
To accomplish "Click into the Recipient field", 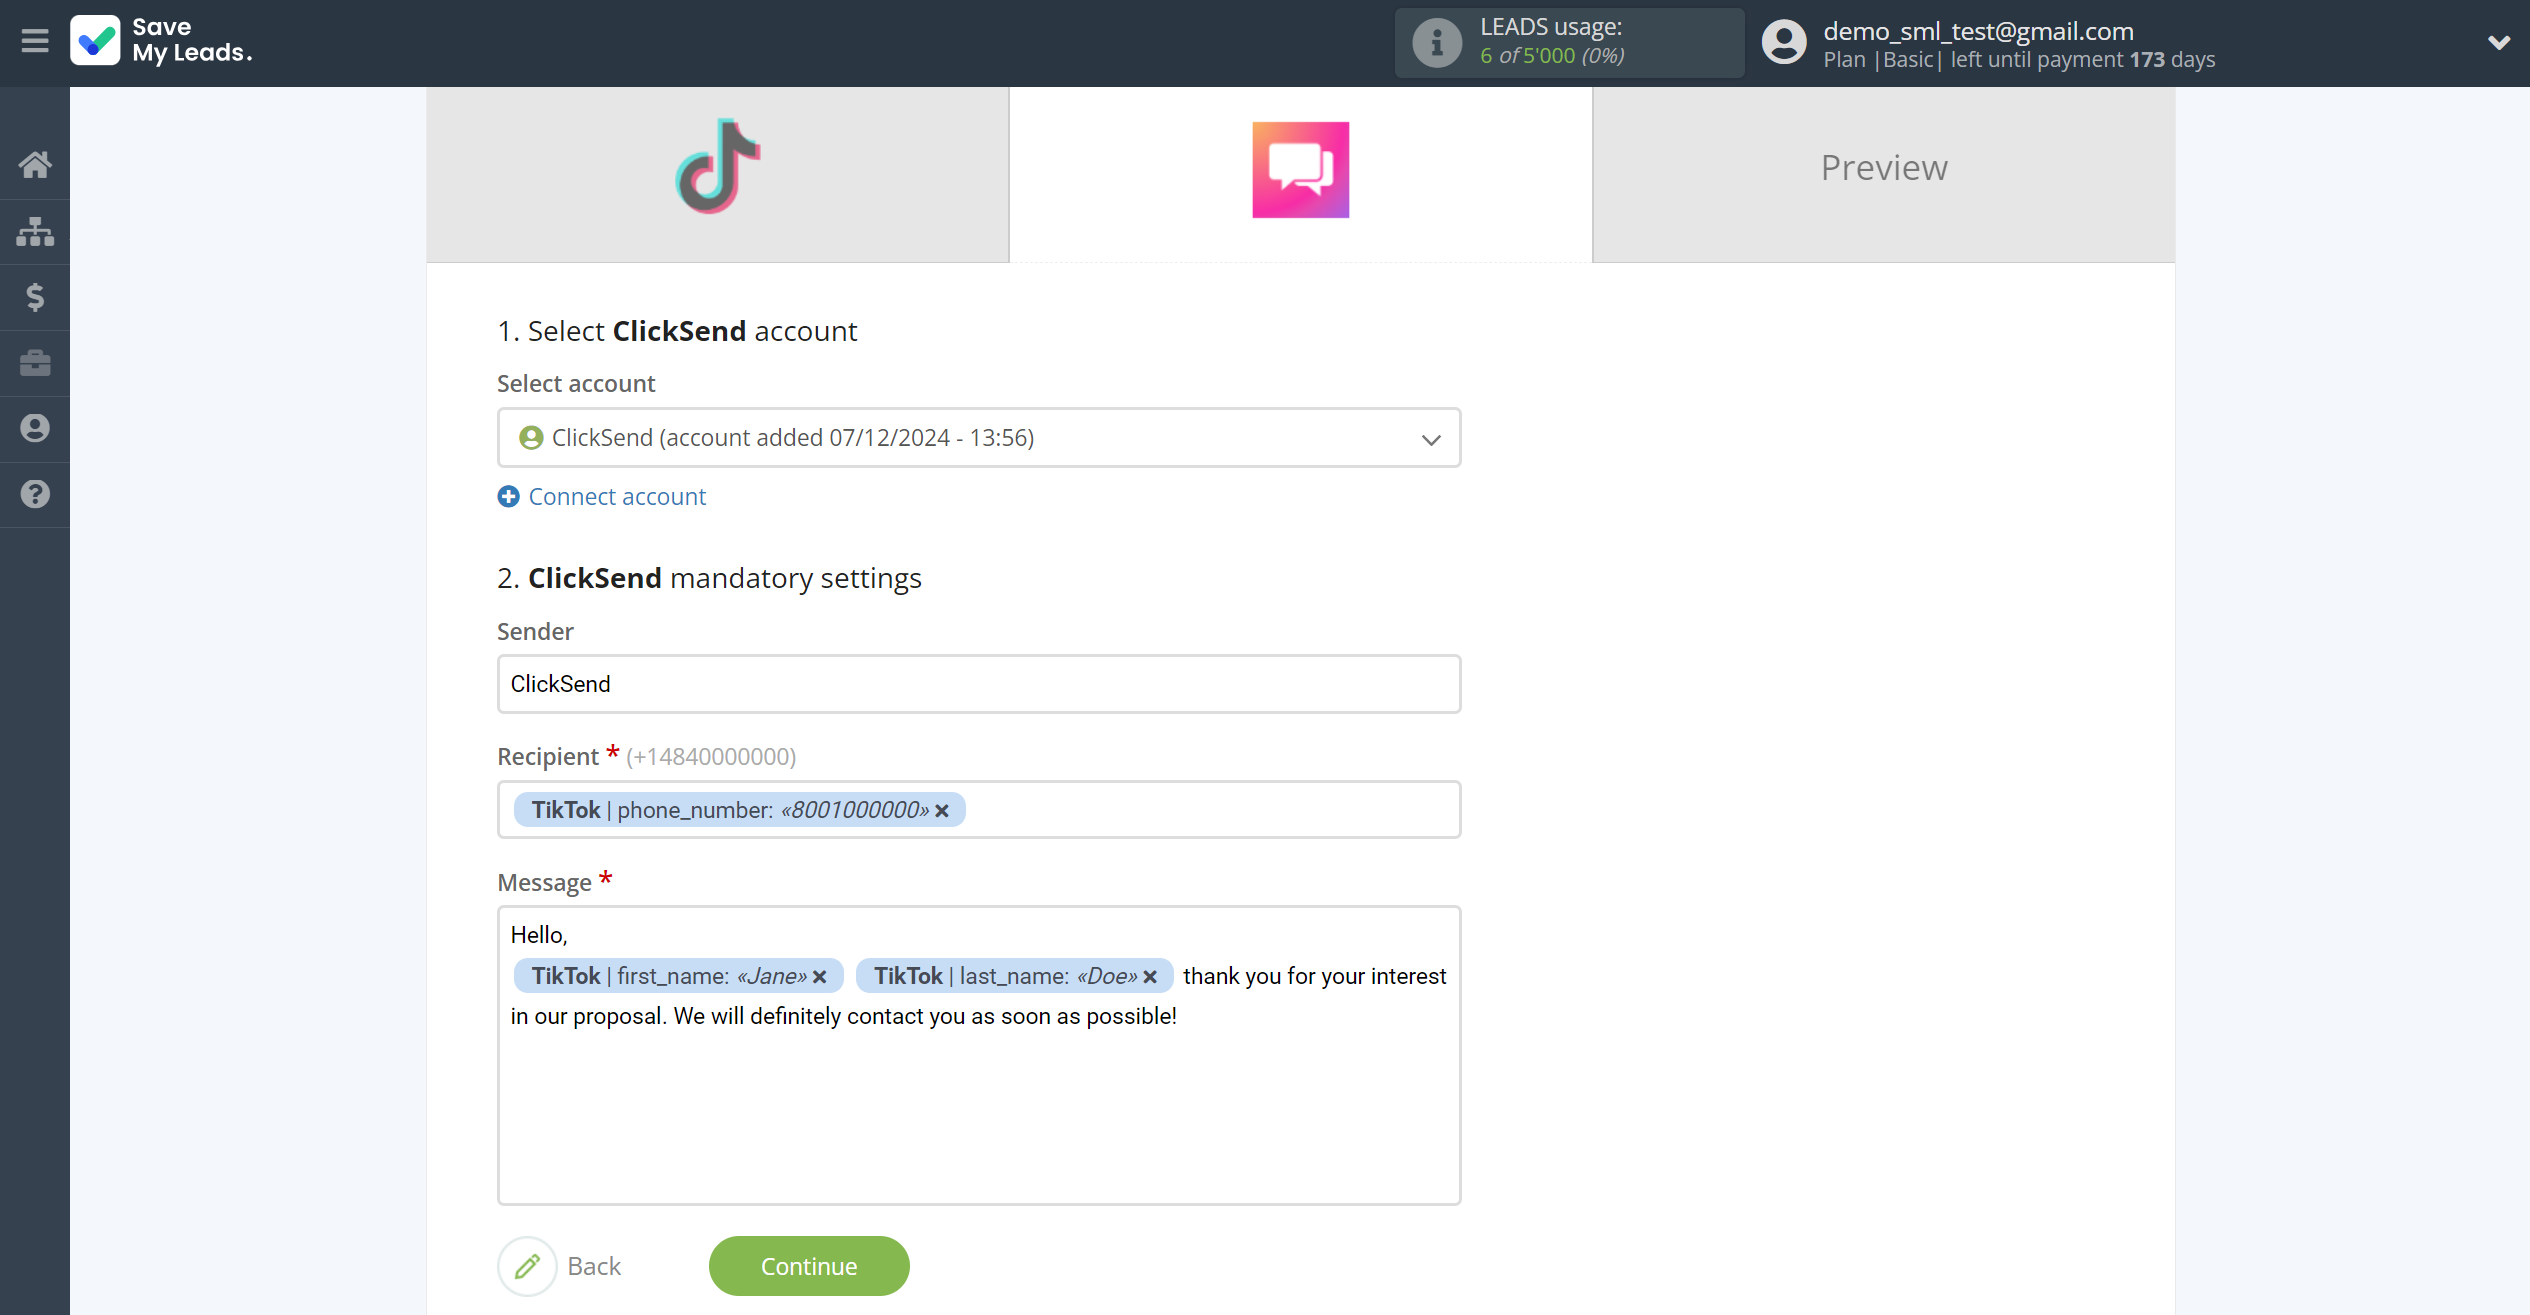I will coord(978,809).
